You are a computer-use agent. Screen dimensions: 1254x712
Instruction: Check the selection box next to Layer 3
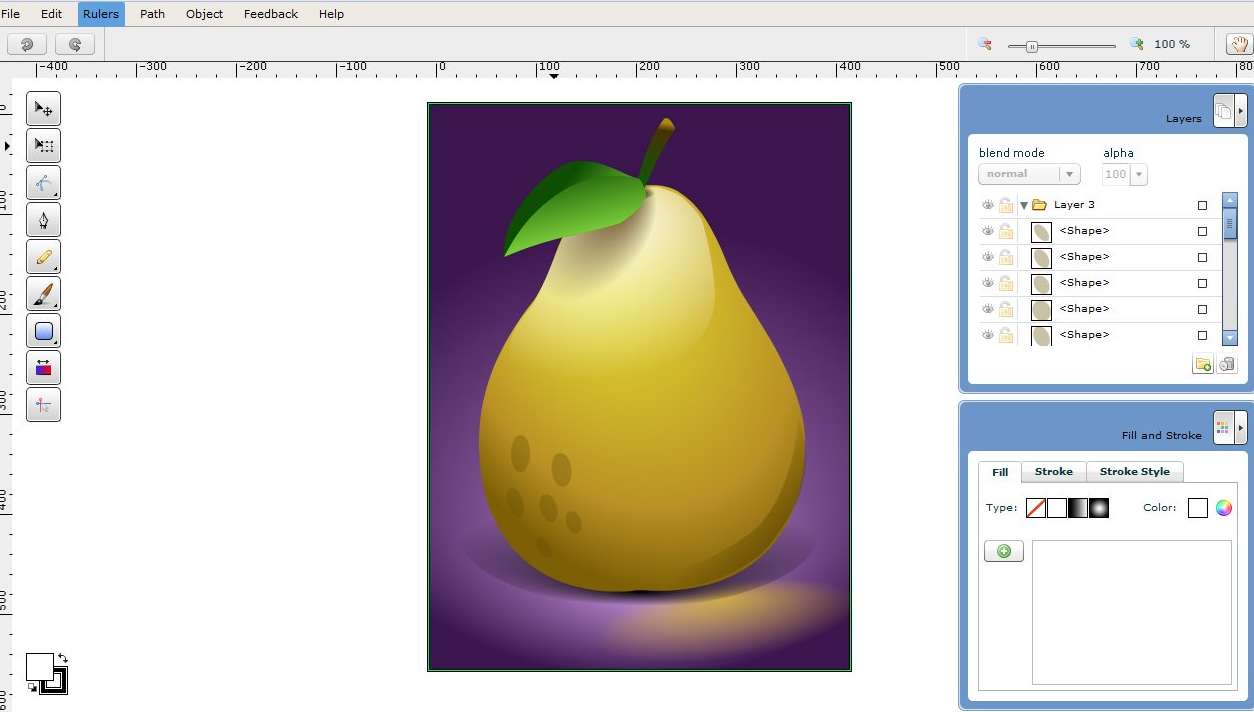click(1202, 204)
